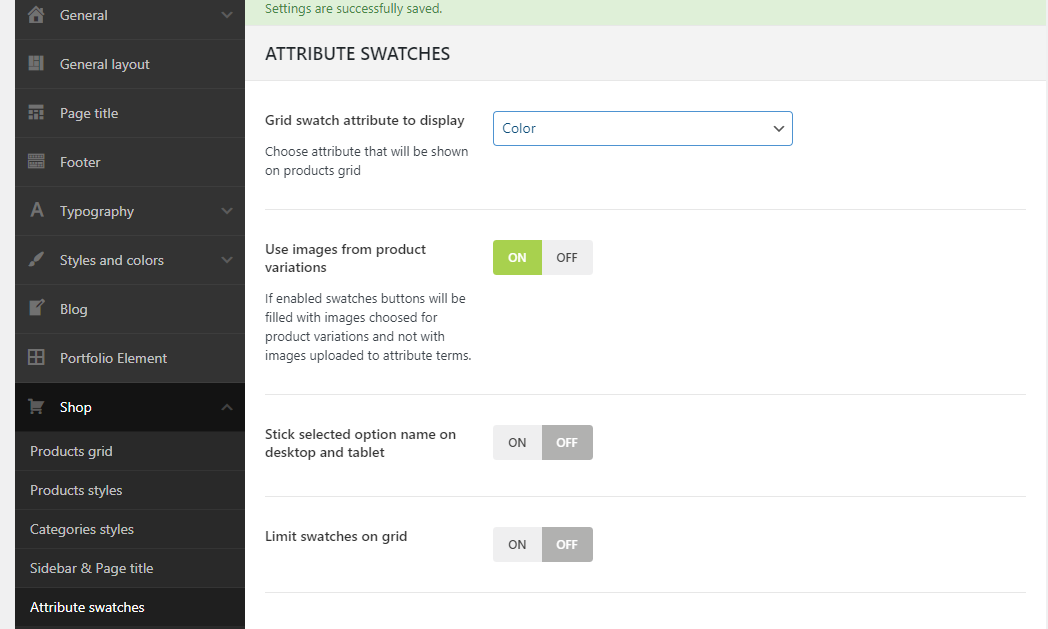Turn off Use images from product variations
The image size is (1048, 629).
point(567,258)
